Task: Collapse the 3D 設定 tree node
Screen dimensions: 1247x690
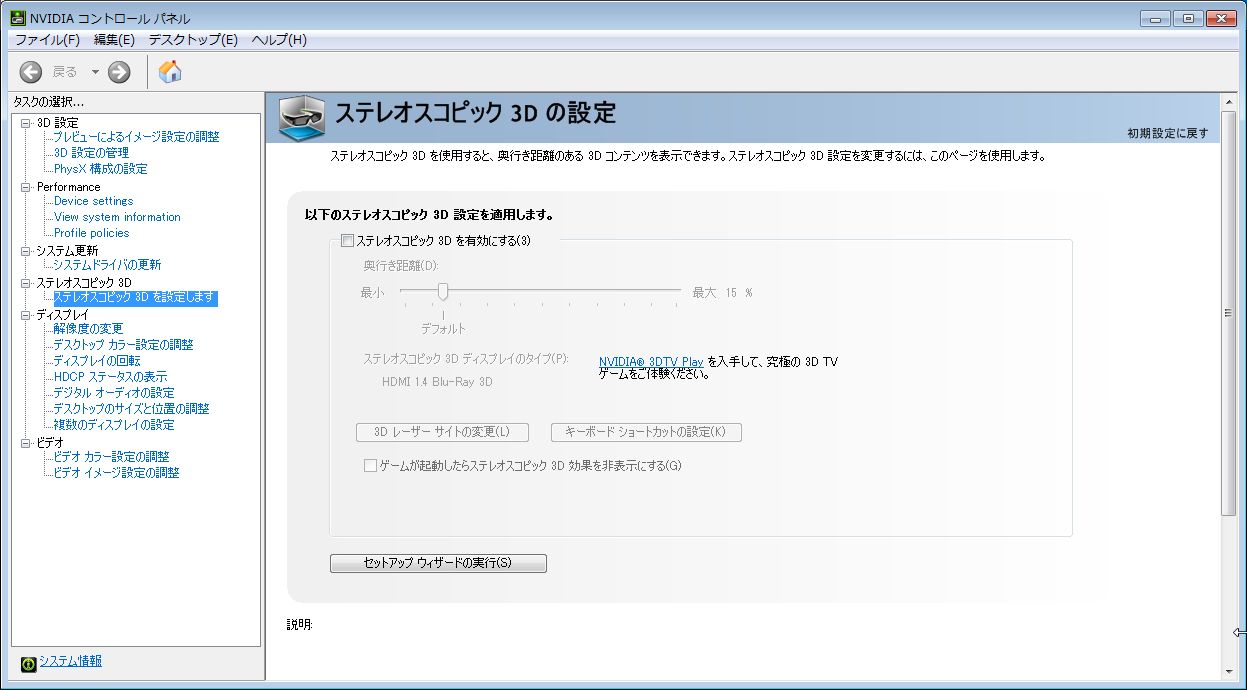Action: point(26,123)
